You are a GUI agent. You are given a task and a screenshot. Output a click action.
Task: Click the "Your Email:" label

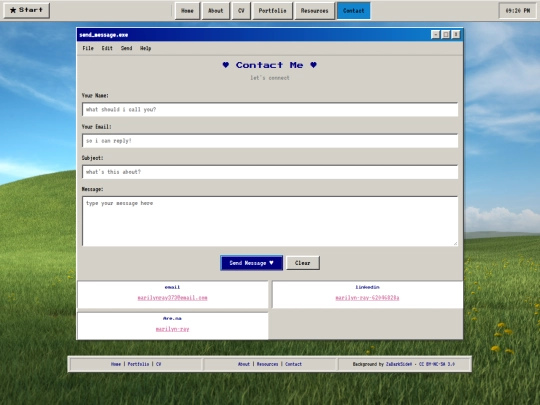tap(96, 127)
